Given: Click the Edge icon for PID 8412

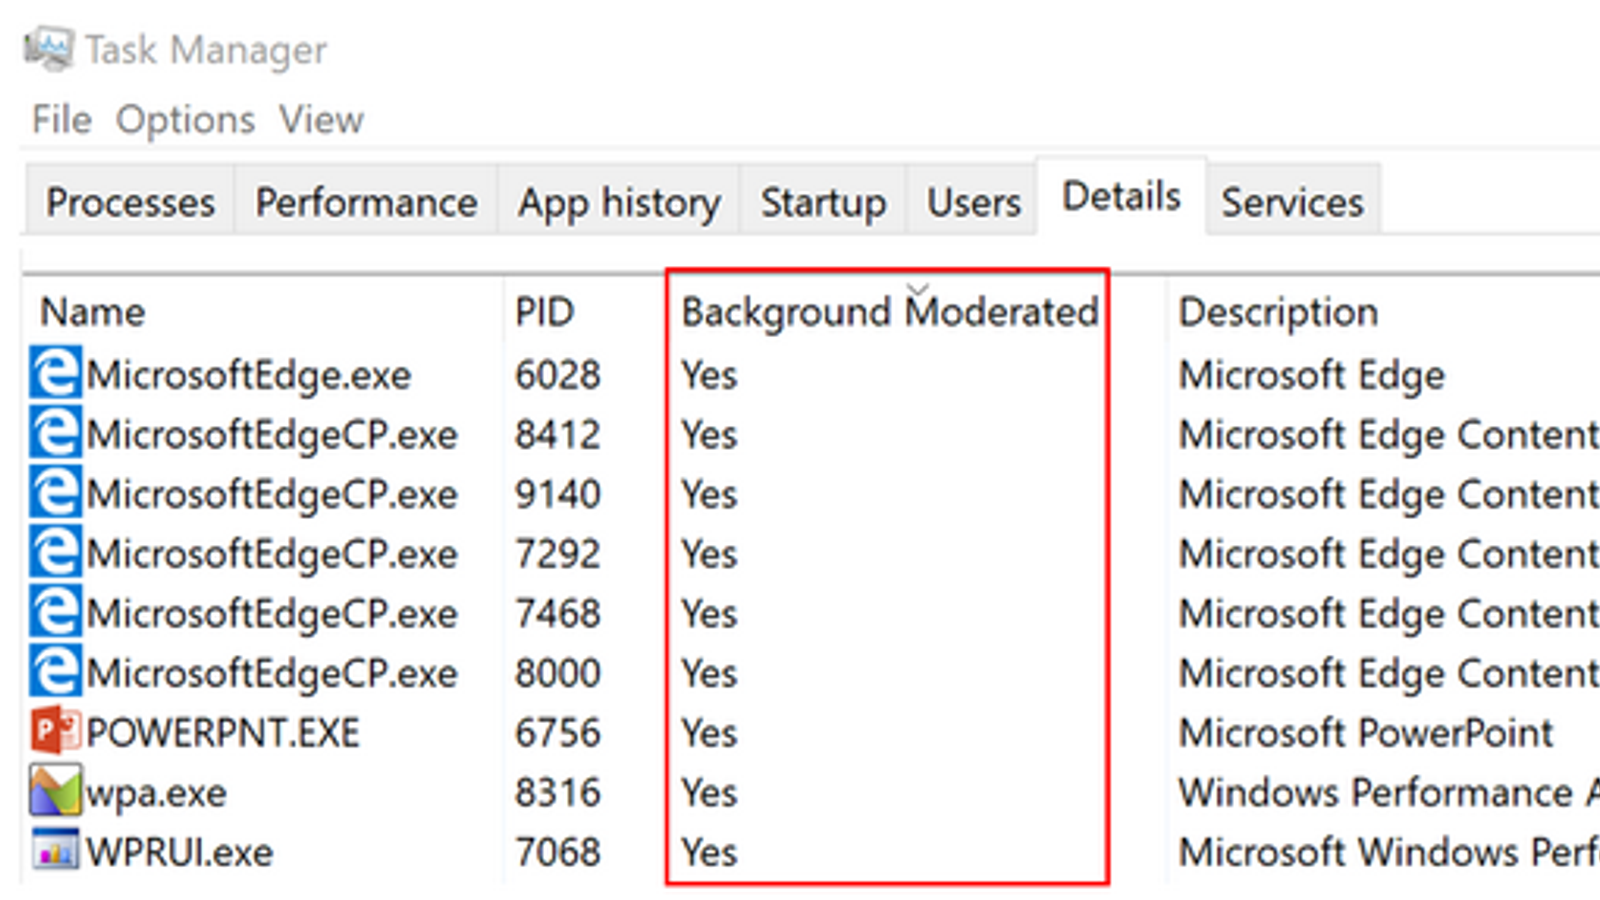Looking at the screenshot, I should coord(54,434).
